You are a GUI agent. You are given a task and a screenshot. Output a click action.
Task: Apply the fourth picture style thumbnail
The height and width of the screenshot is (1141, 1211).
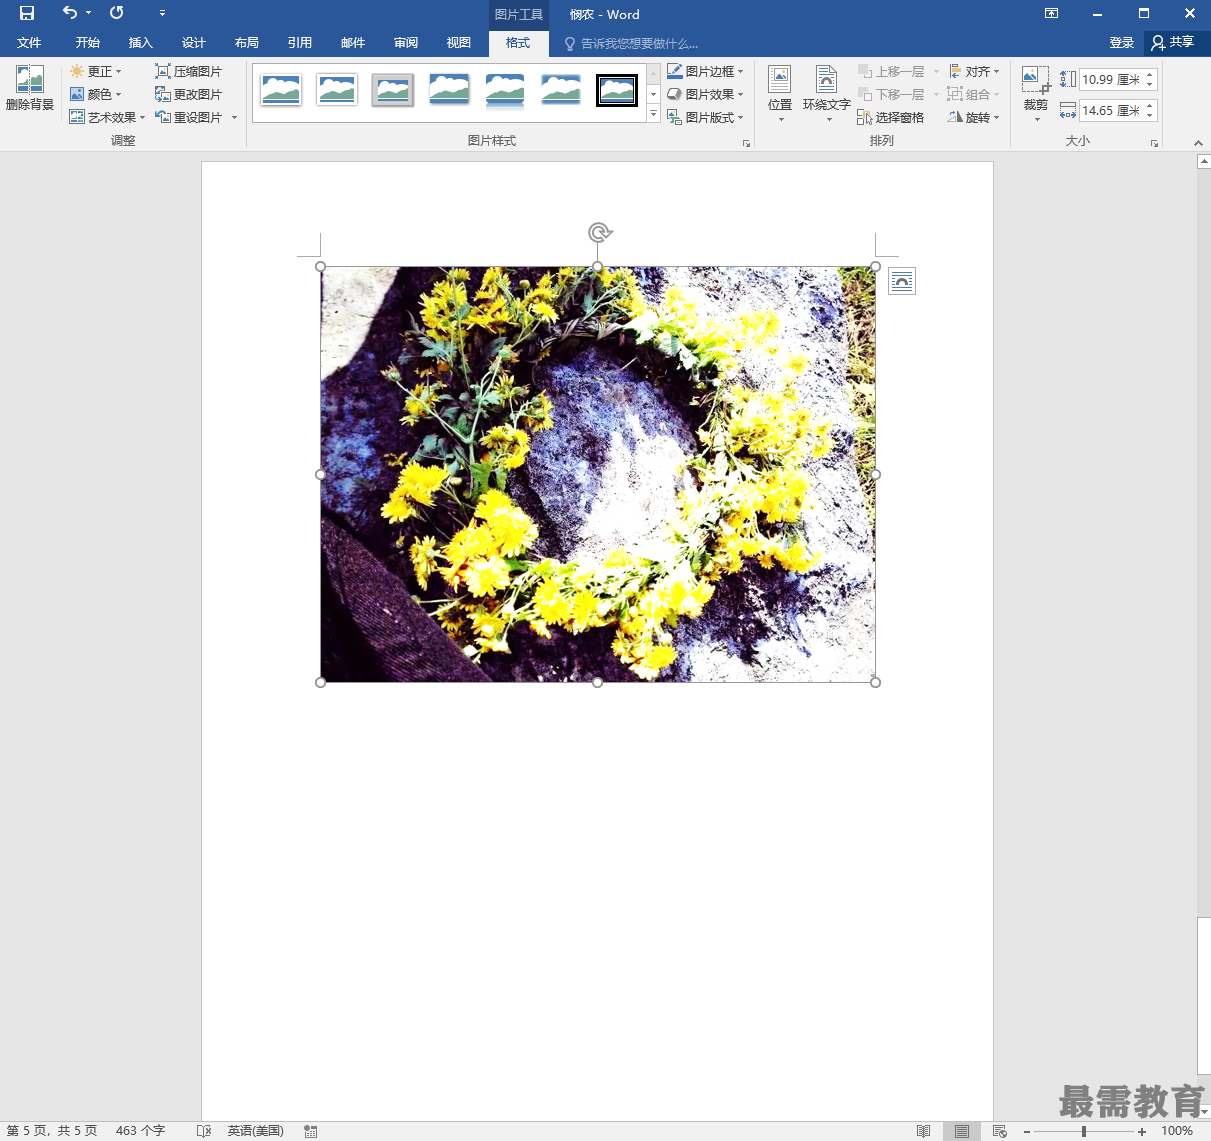[x=449, y=90]
